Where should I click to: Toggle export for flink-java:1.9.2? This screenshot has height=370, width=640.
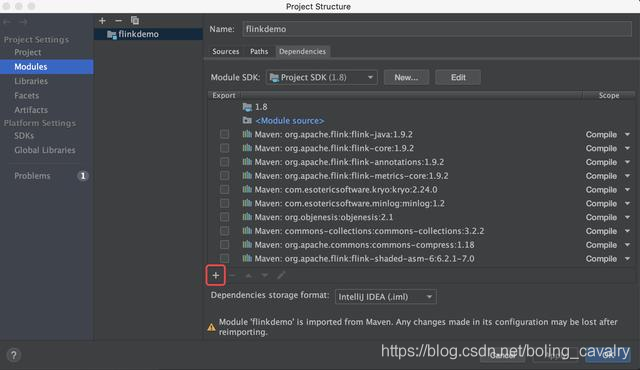(x=224, y=134)
